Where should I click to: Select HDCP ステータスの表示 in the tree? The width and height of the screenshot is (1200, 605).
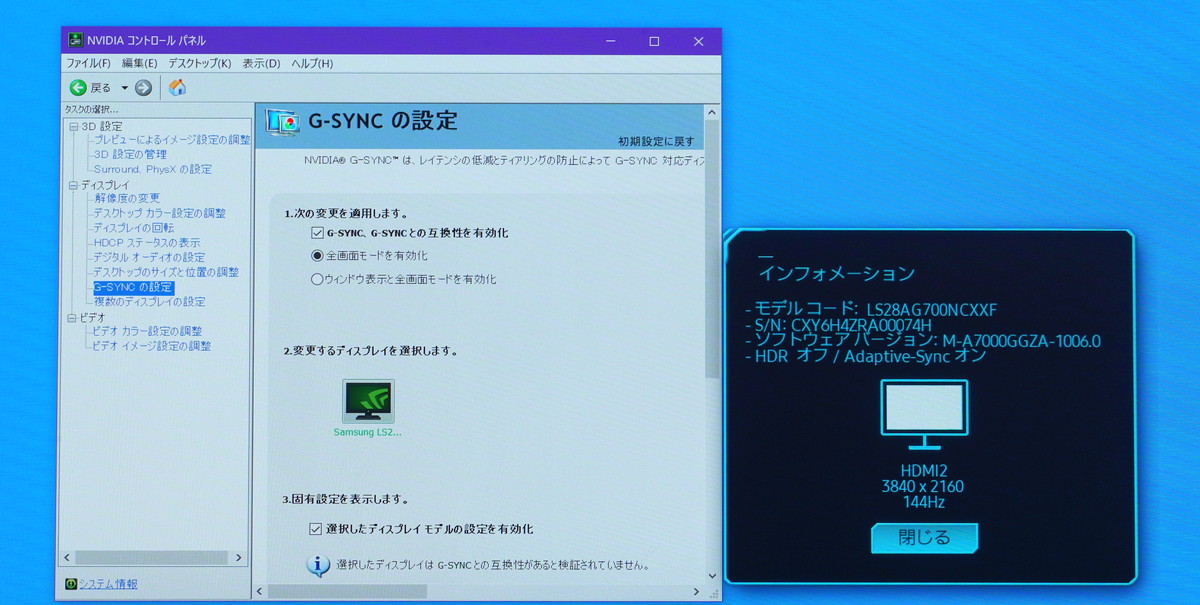point(146,243)
